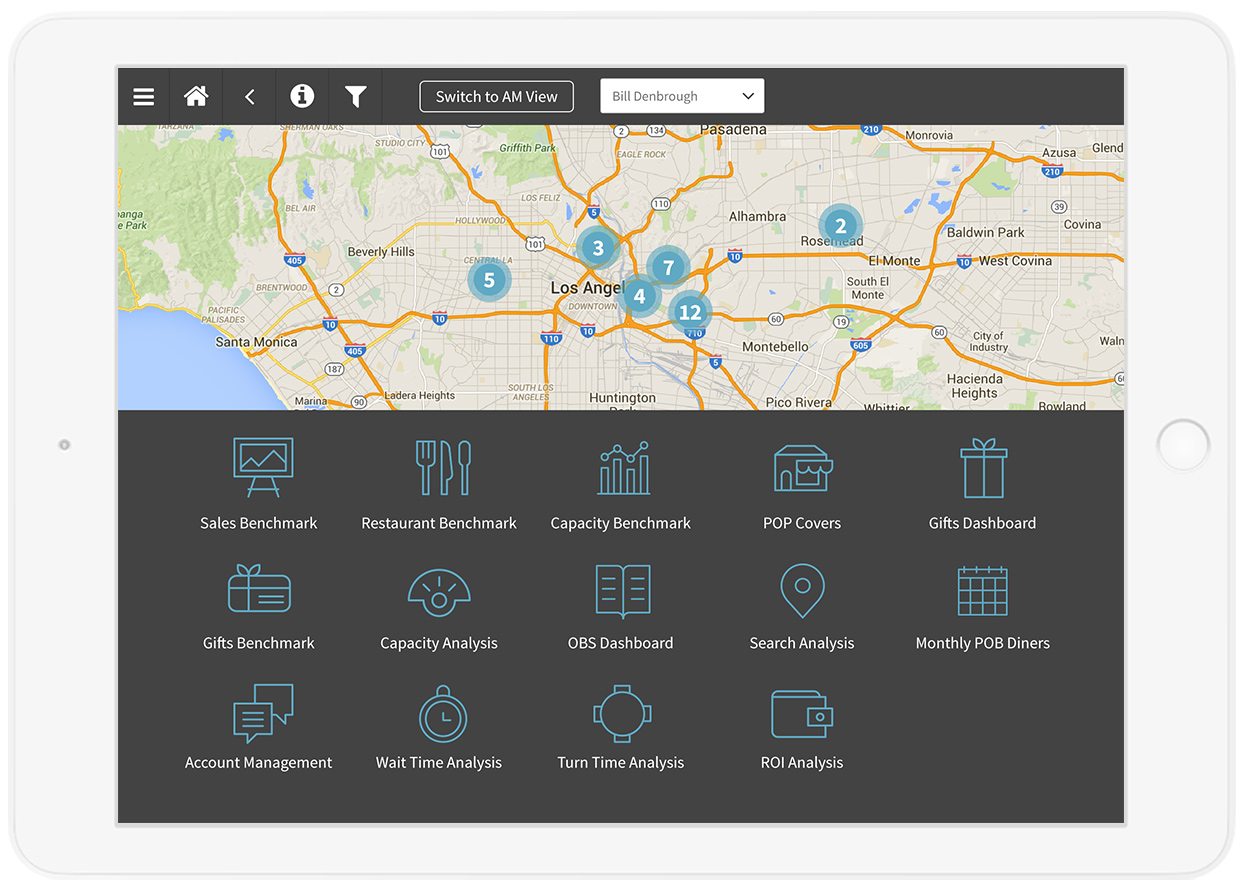Open the OBS Dashboard book icon
This screenshot has width=1245, height=894.
[622, 591]
